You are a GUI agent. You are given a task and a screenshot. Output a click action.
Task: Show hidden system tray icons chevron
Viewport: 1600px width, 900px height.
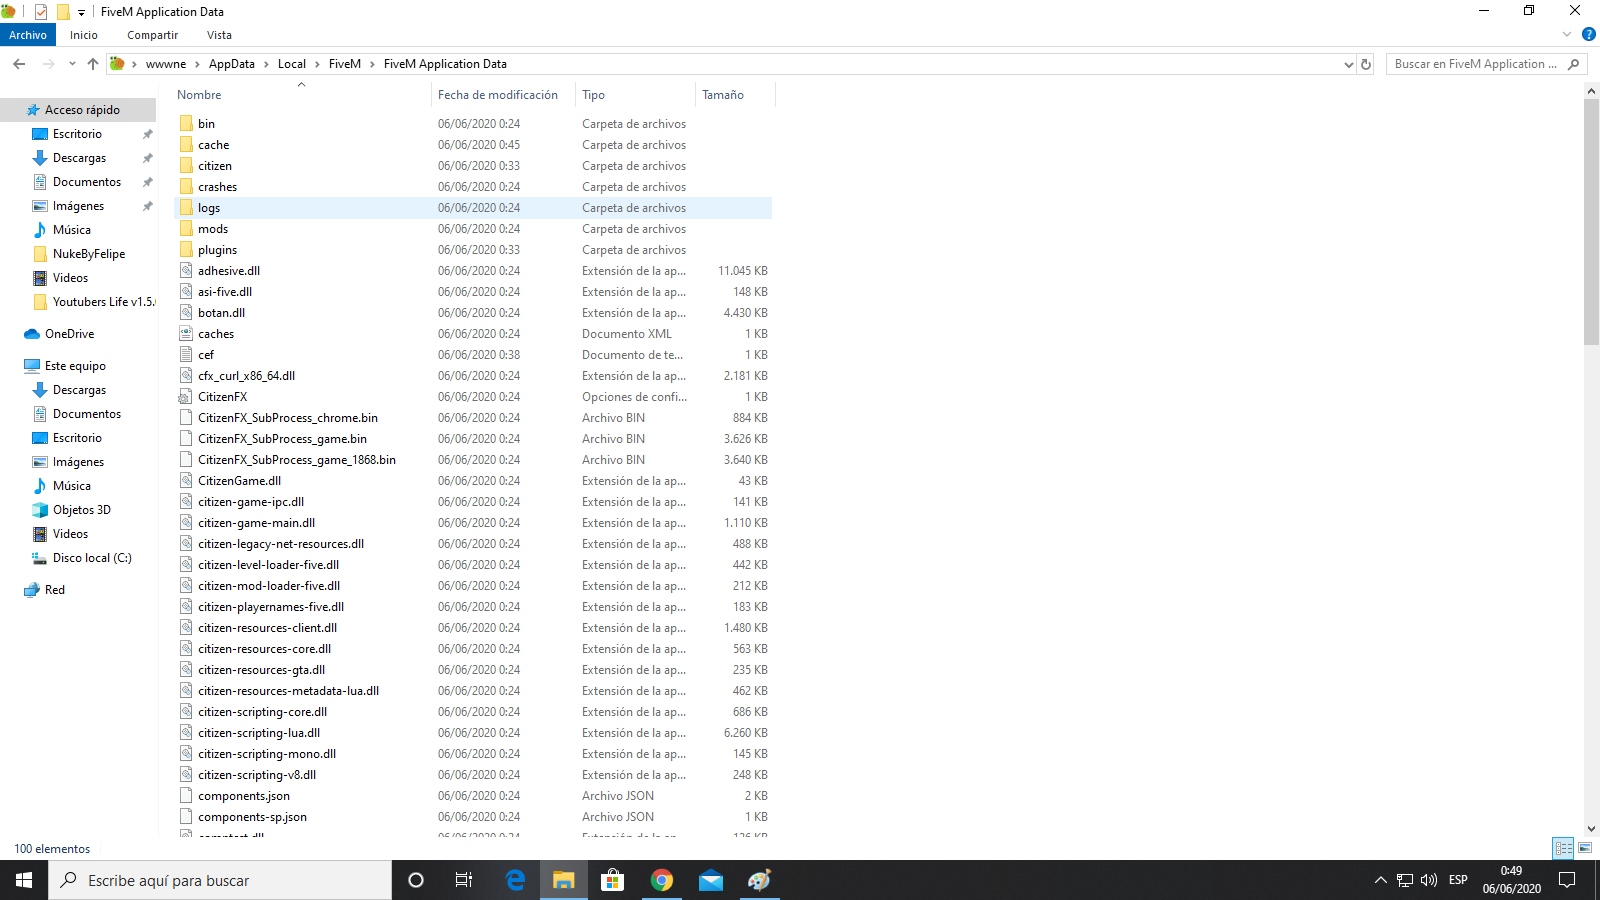(x=1379, y=880)
